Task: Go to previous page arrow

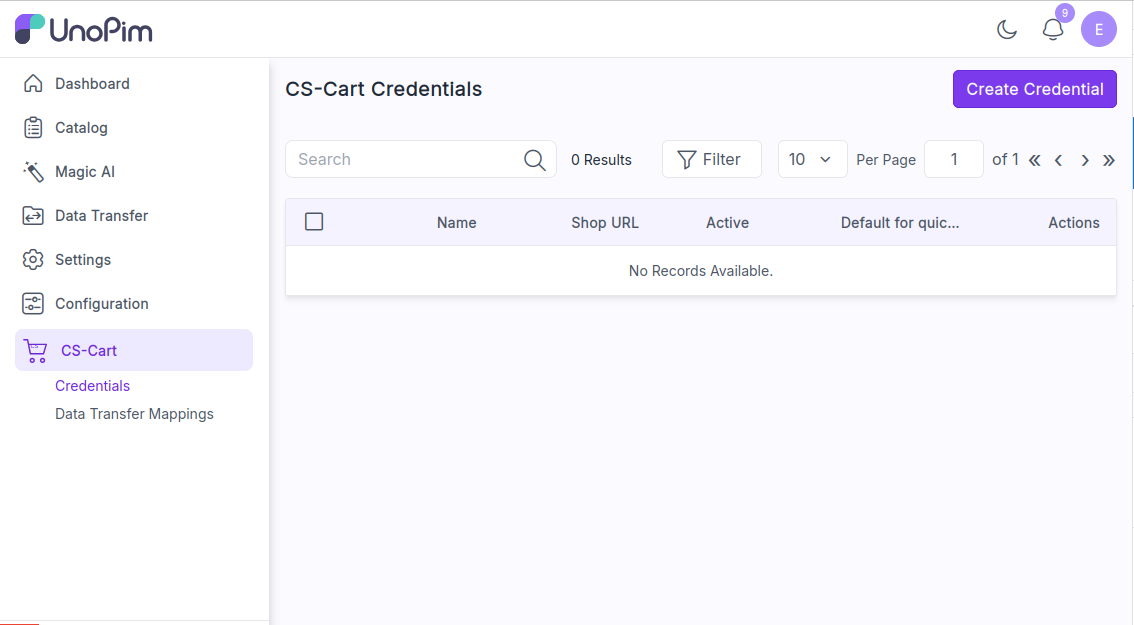Action: point(1059,161)
